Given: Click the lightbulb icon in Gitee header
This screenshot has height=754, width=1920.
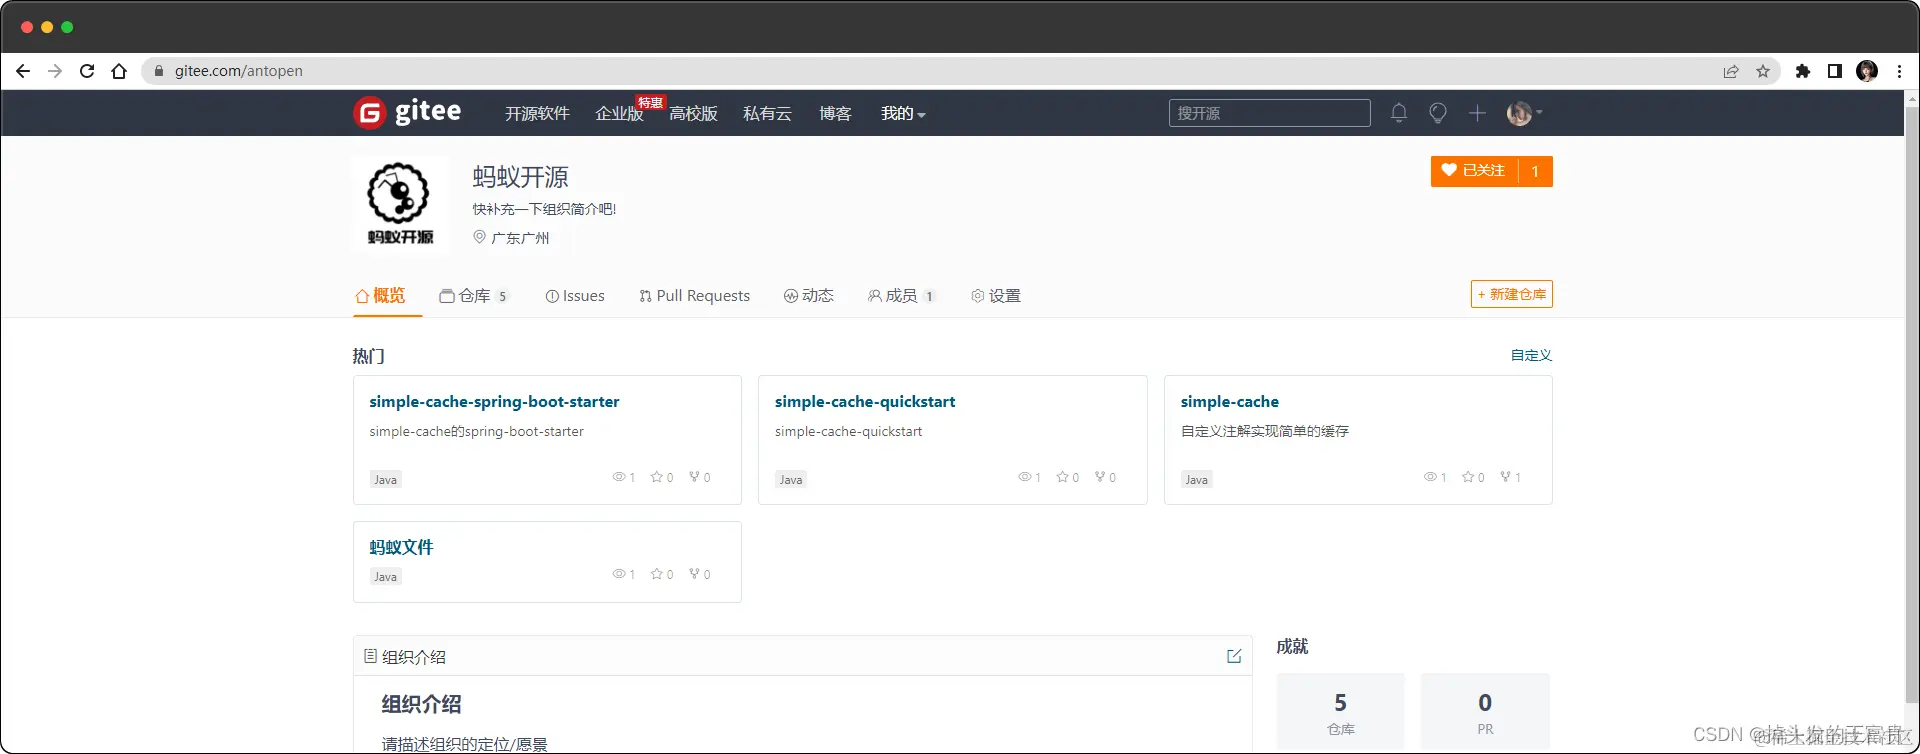Looking at the screenshot, I should pyautogui.click(x=1438, y=113).
